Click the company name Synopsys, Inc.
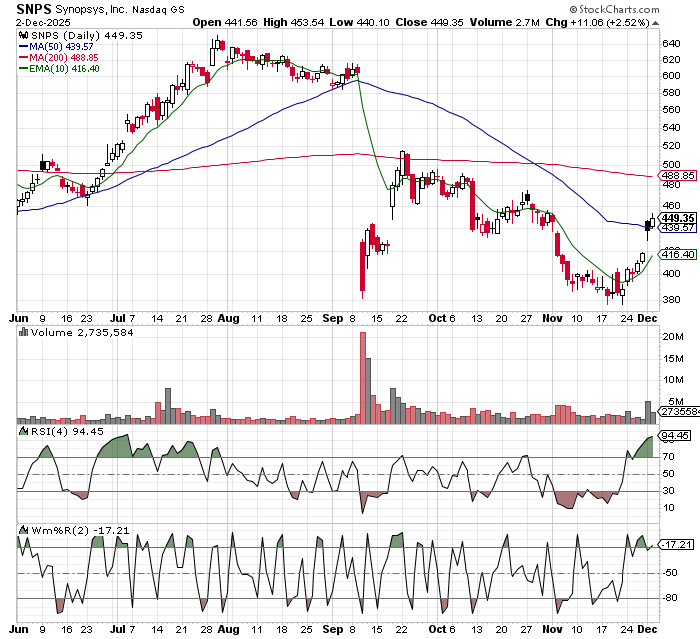 tap(91, 9)
